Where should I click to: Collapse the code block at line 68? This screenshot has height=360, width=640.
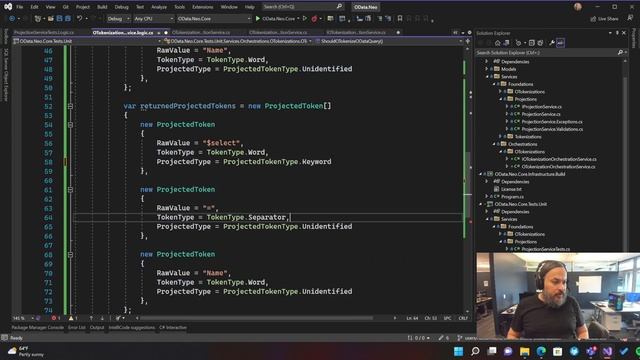click(70, 255)
